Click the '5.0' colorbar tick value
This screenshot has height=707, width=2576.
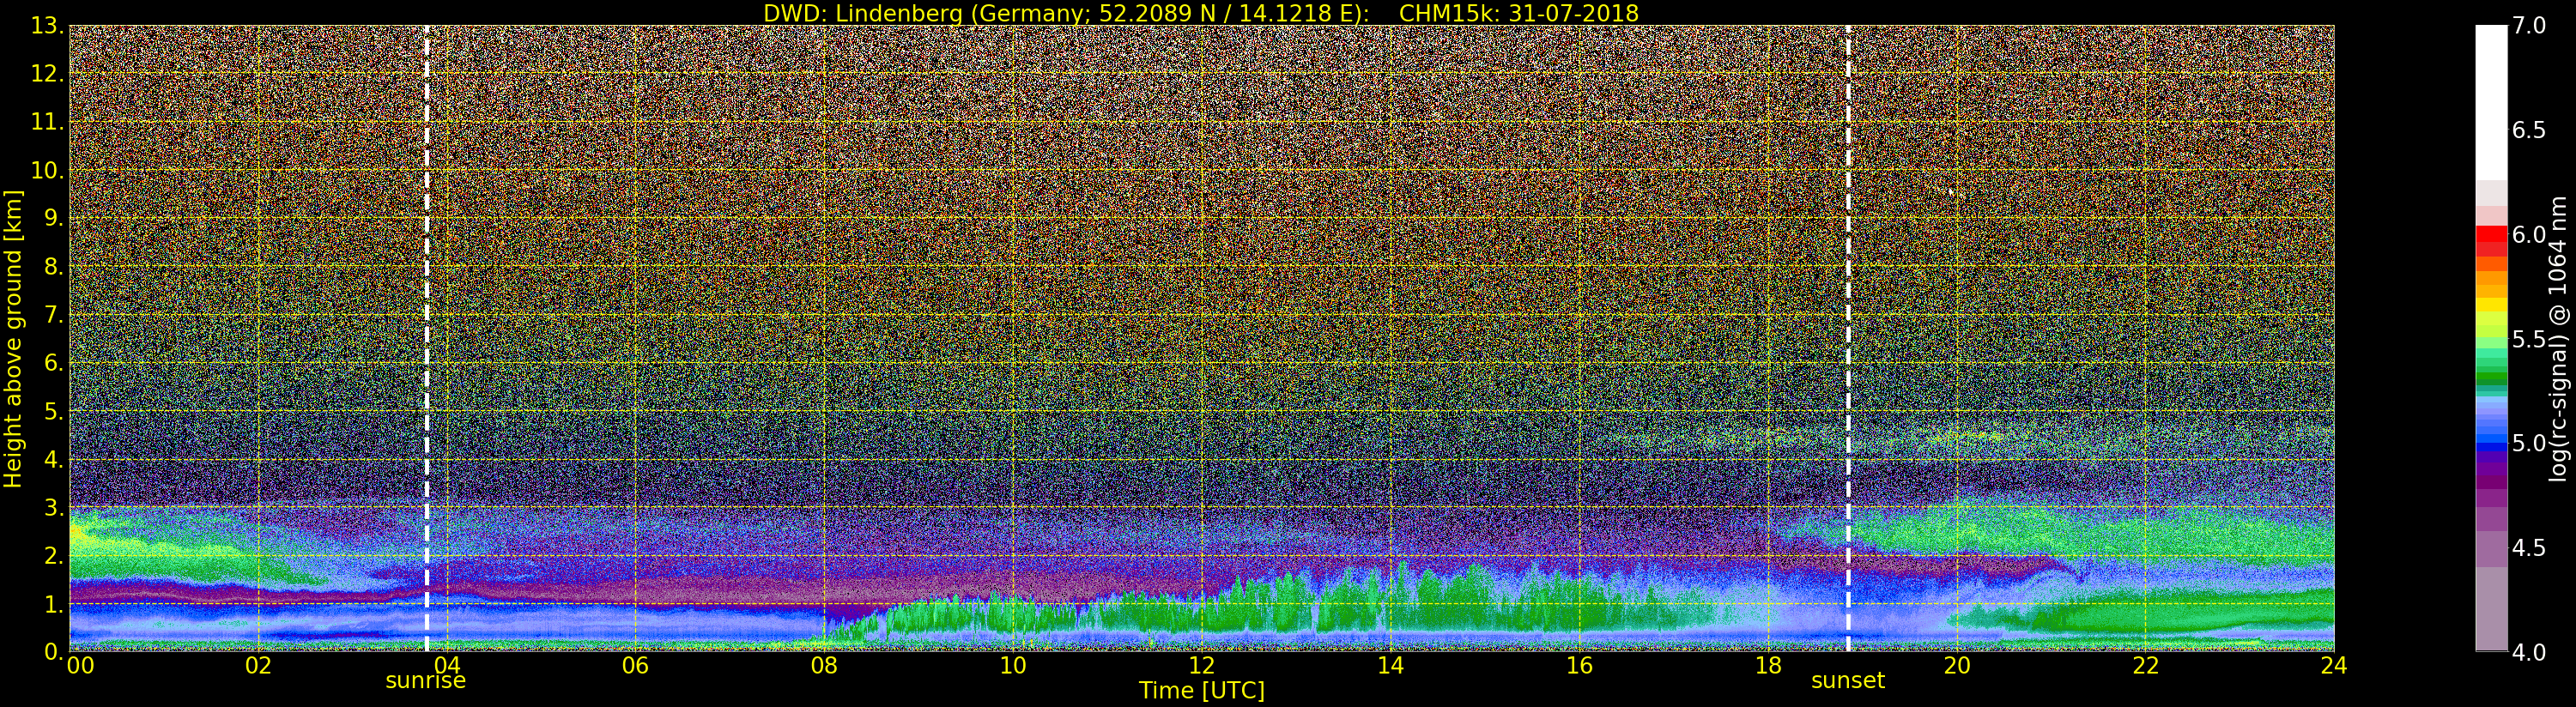pos(2528,443)
